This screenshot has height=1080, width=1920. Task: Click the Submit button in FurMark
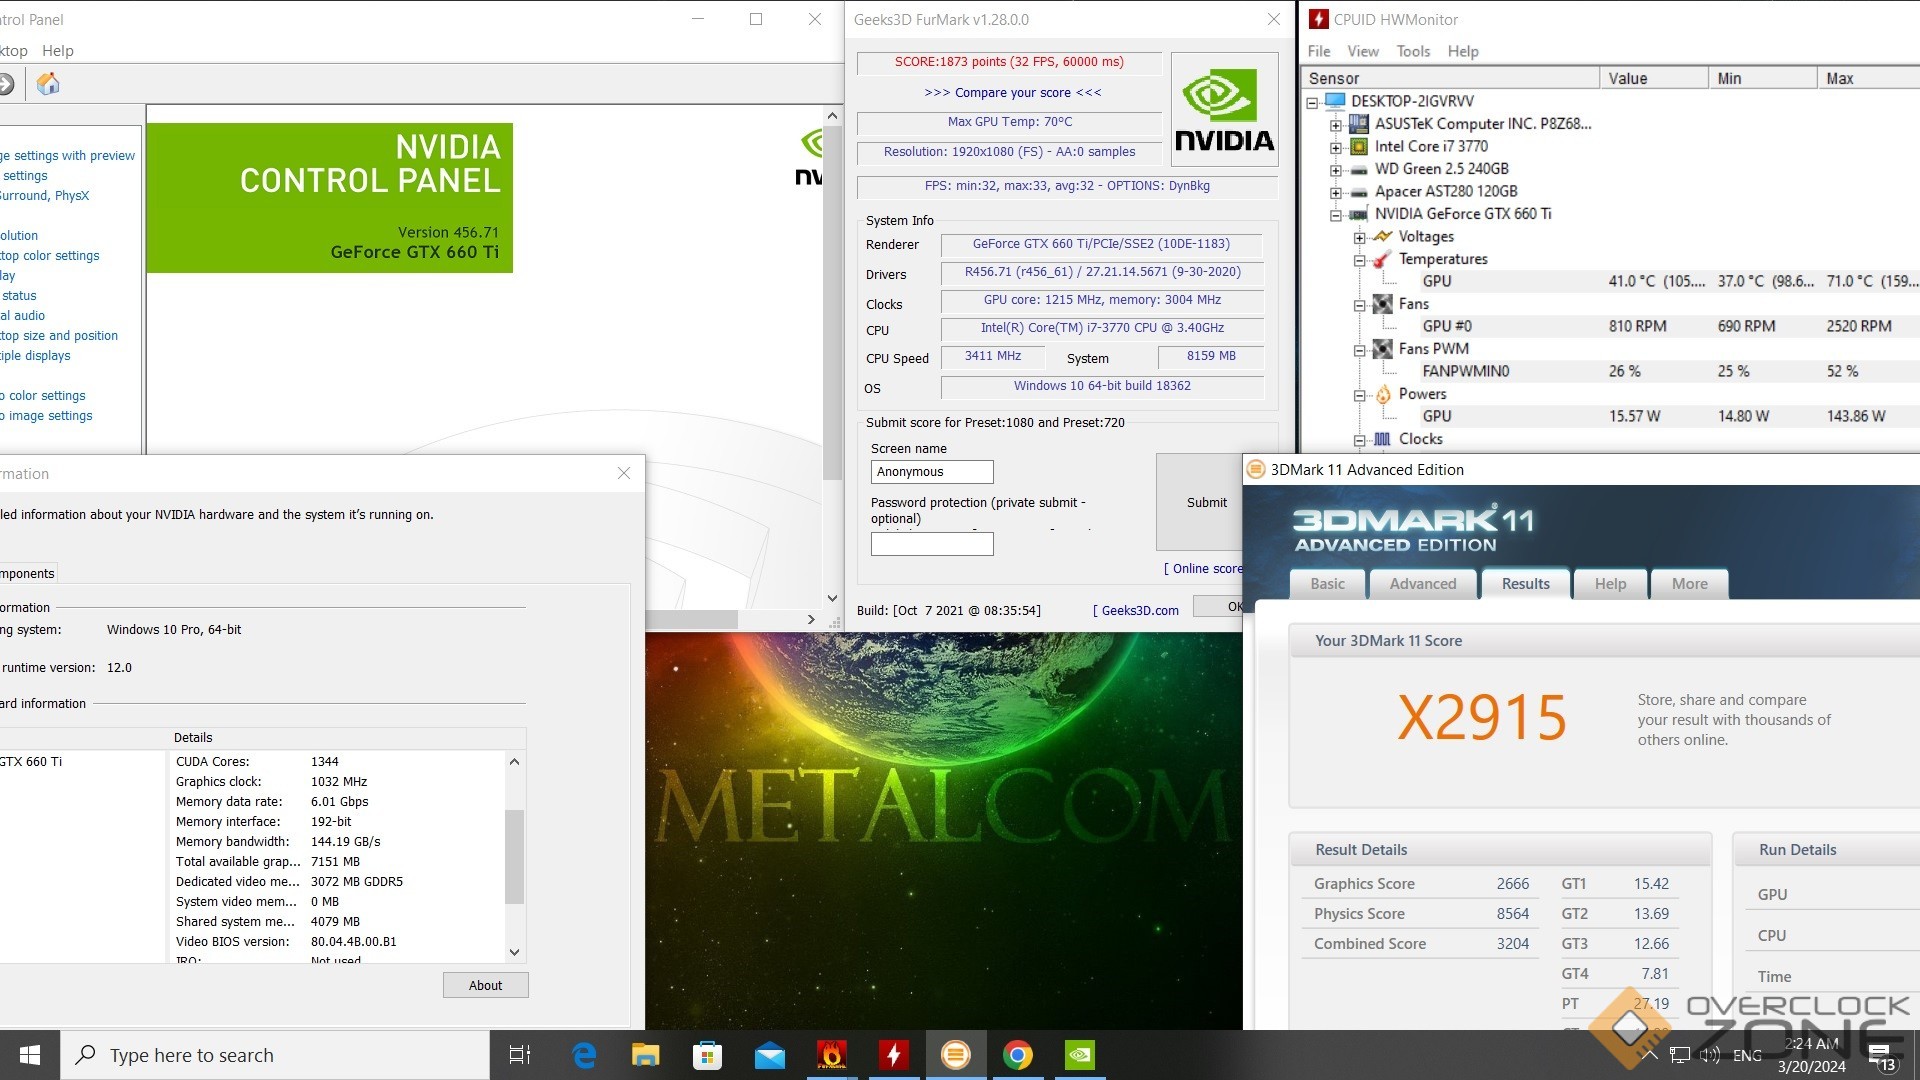click(x=1206, y=502)
